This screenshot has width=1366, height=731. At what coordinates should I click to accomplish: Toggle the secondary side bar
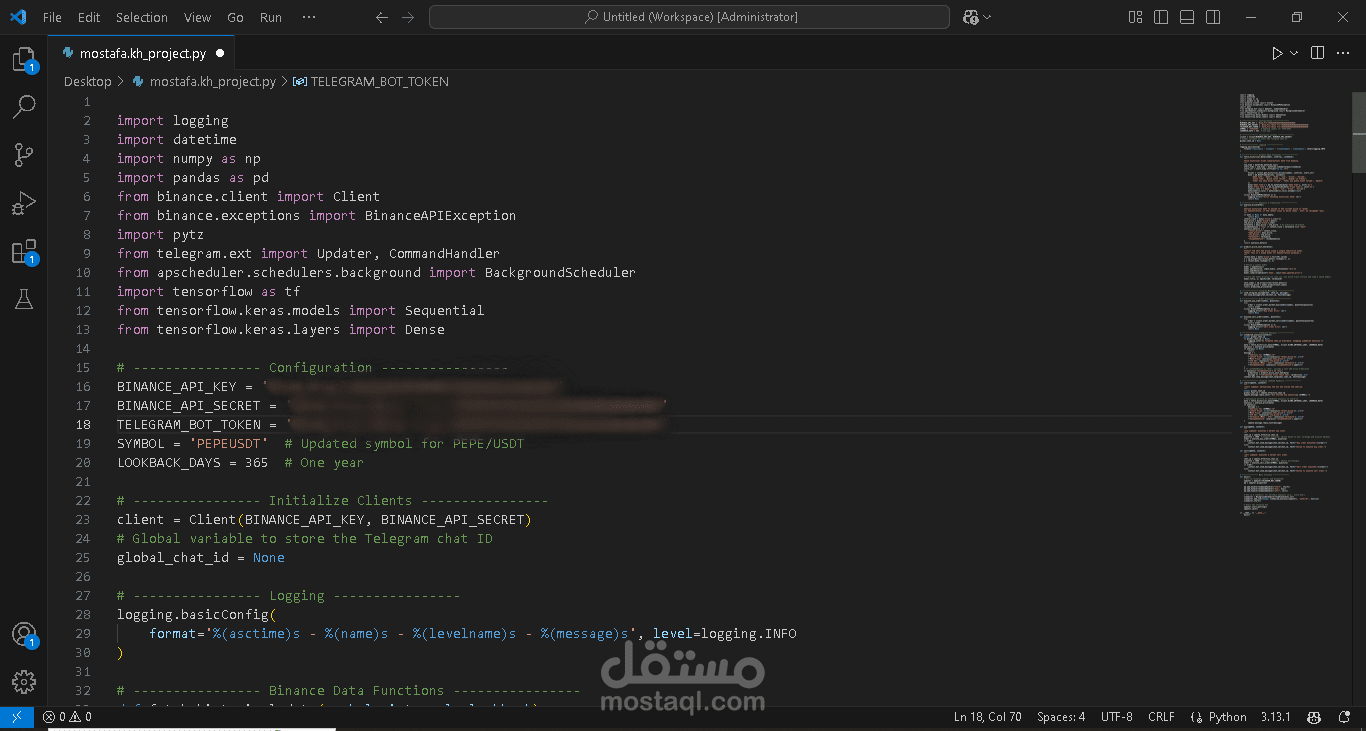pyautogui.click(x=1213, y=17)
